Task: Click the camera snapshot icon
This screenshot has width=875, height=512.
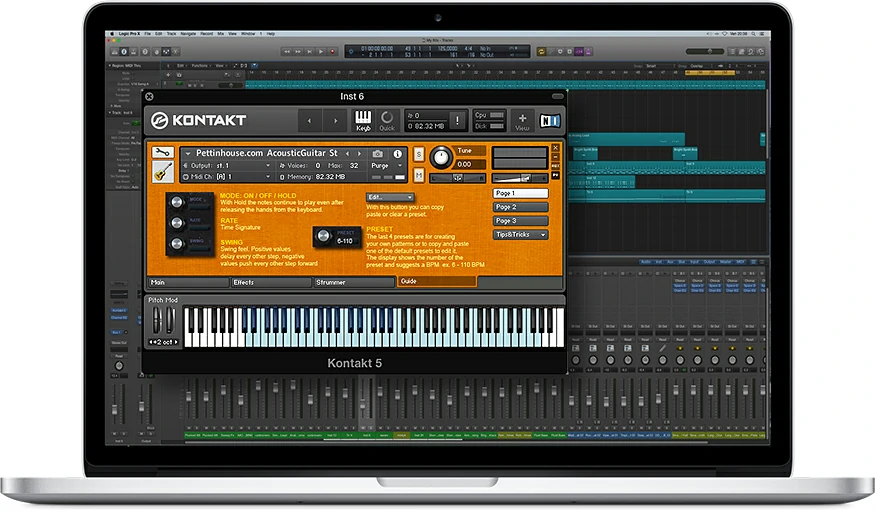Action: 378,153
